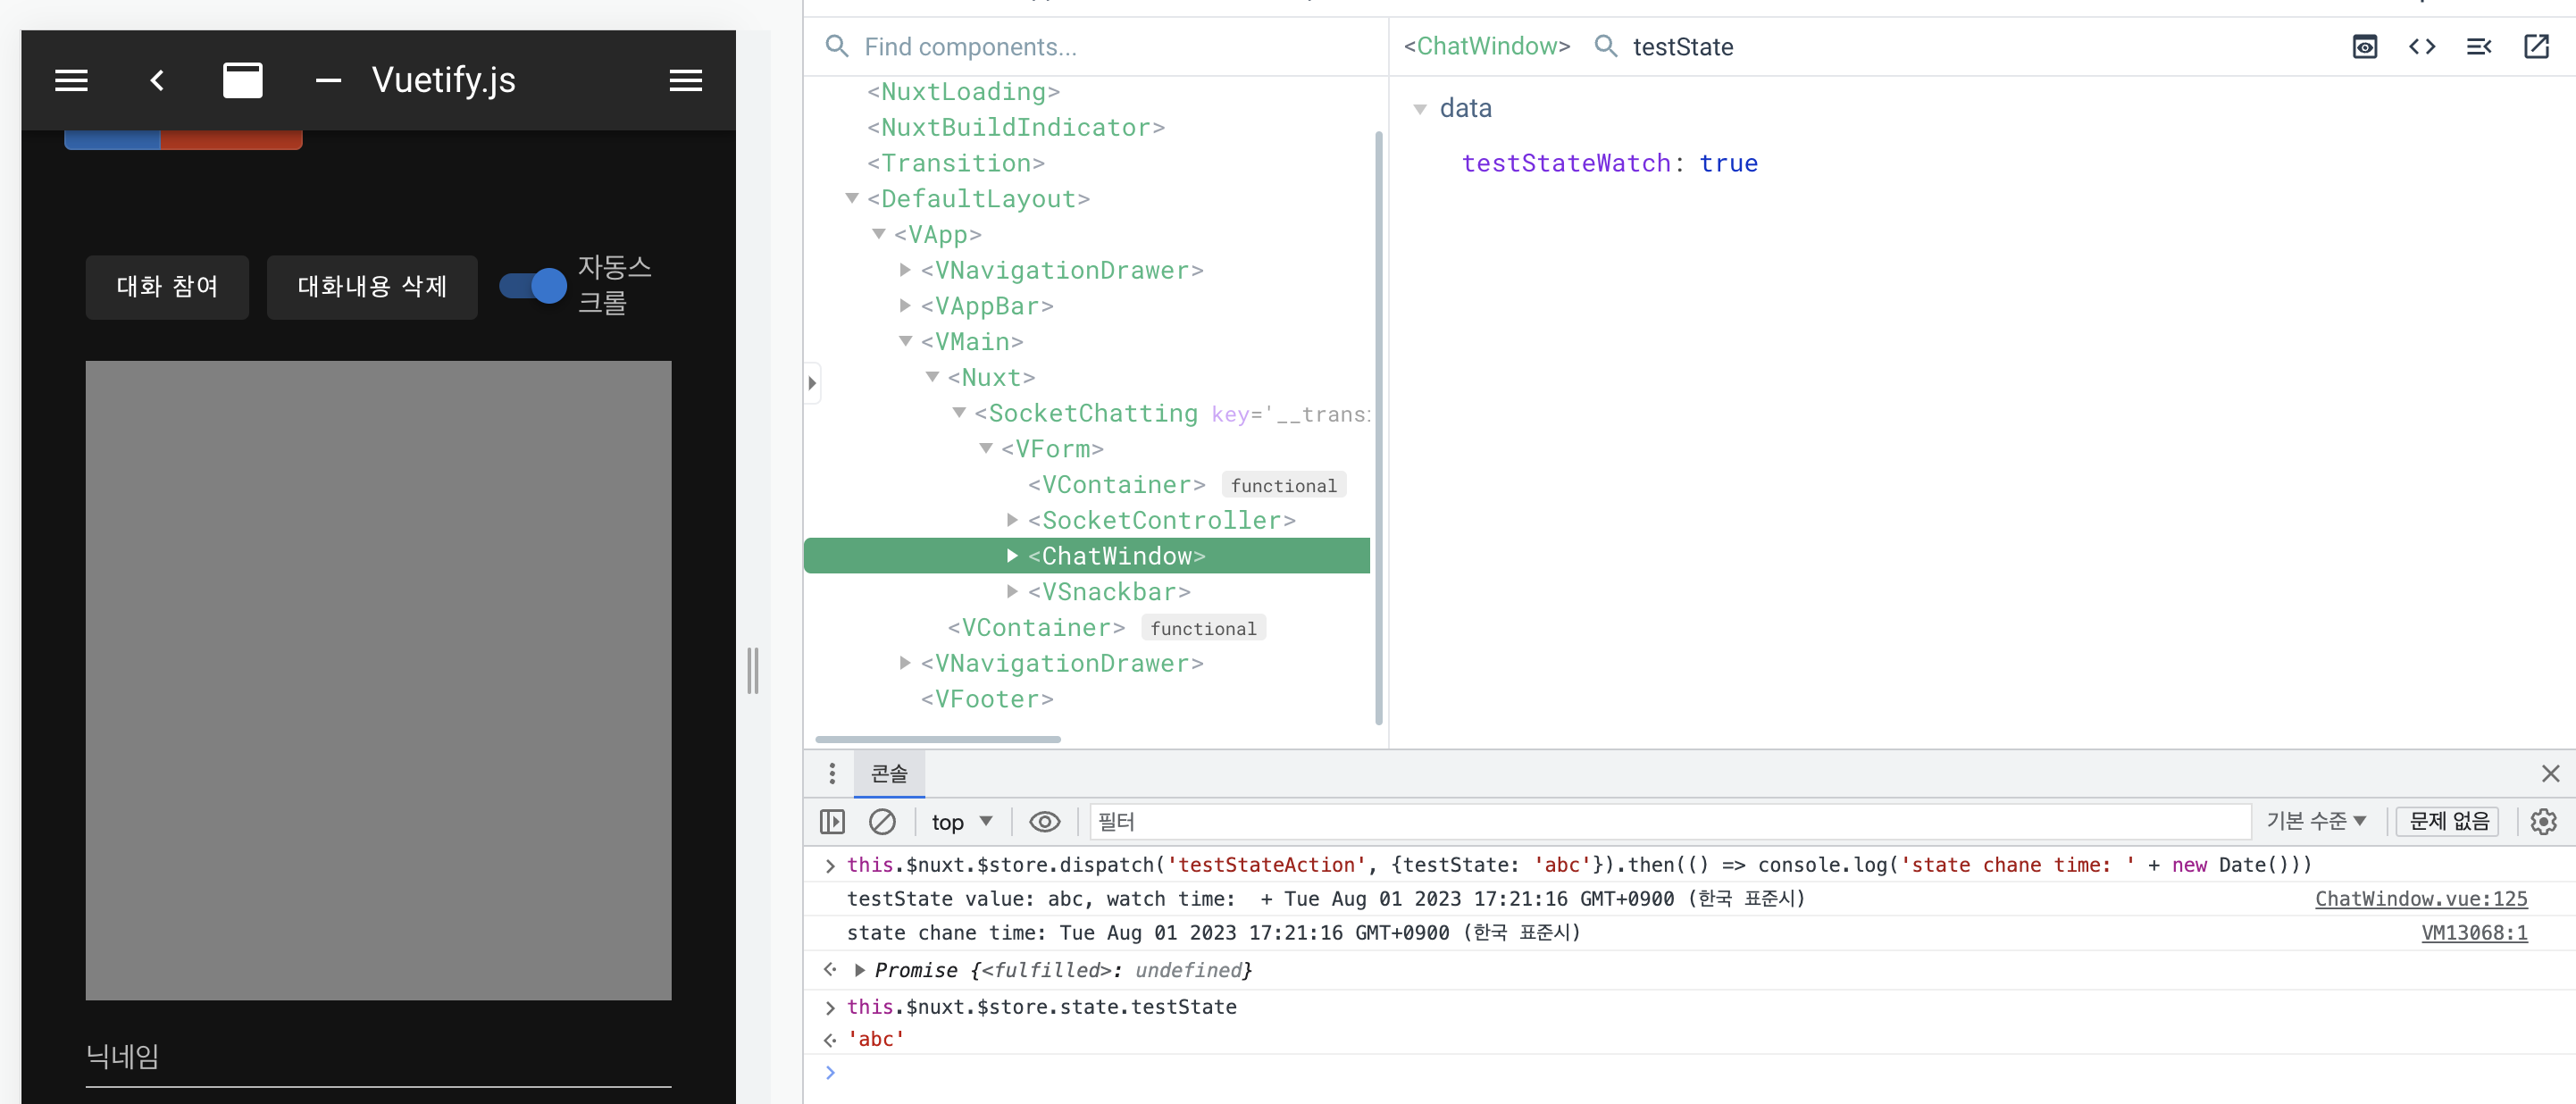Expand the ChatWindow node arrow
The width and height of the screenshot is (2576, 1104).
(x=1012, y=555)
